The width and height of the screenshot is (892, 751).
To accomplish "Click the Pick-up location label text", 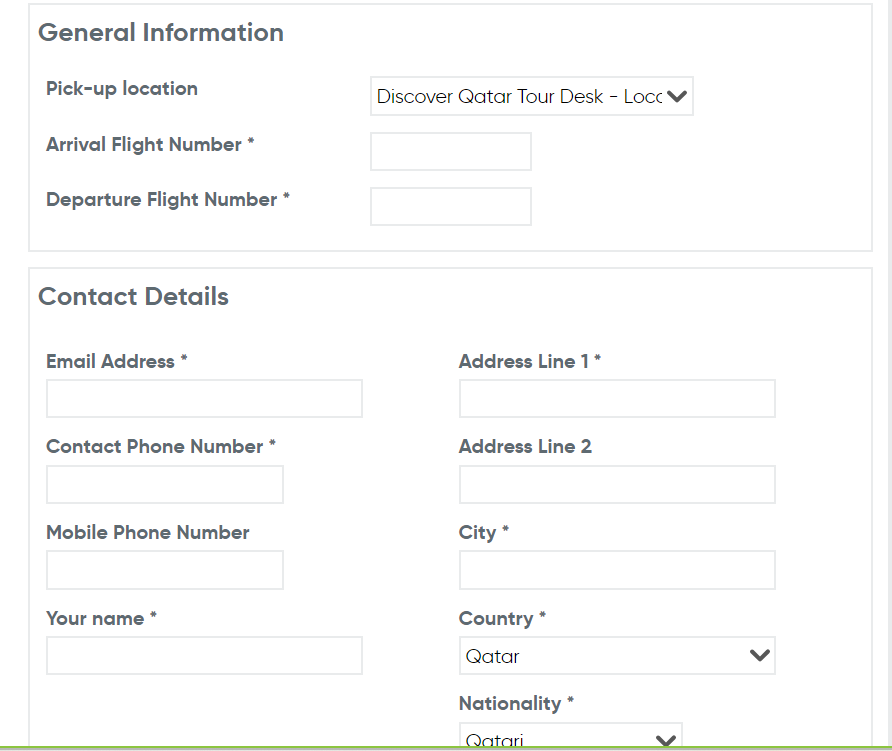I will coord(122,89).
